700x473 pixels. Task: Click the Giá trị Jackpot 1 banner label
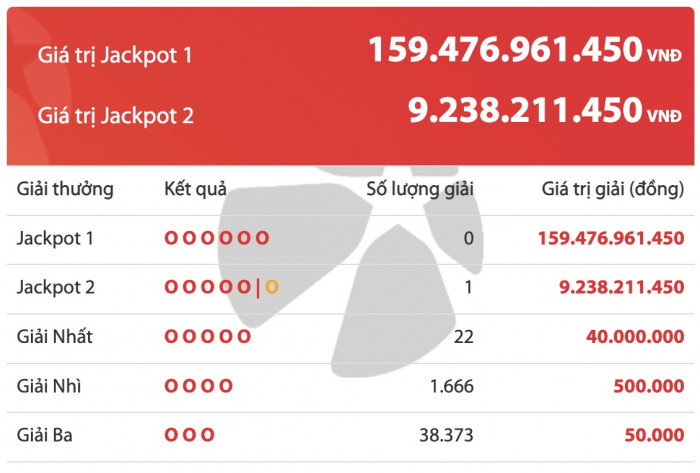tap(116, 54)
